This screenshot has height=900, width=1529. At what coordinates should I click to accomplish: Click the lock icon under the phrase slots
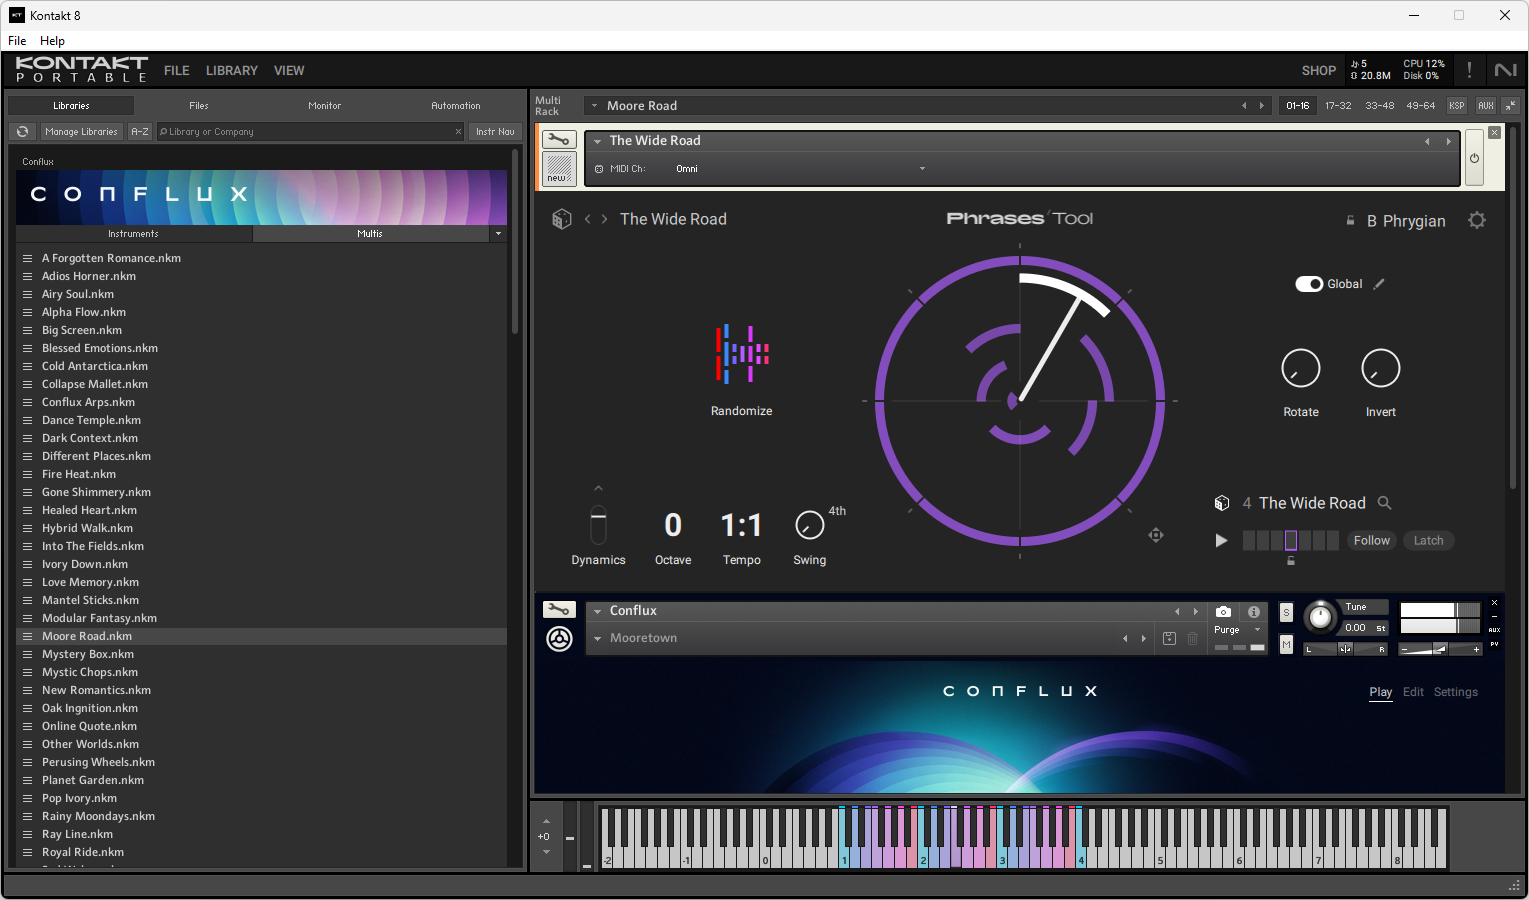tap(1291, 561)
